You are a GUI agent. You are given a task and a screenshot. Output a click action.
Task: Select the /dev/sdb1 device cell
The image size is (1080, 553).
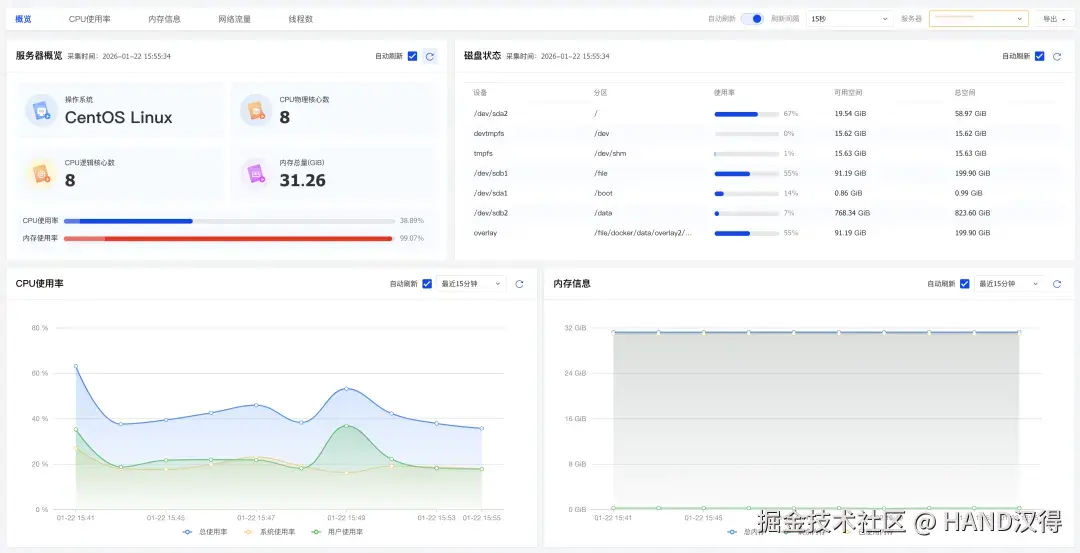tap(490, 174)
